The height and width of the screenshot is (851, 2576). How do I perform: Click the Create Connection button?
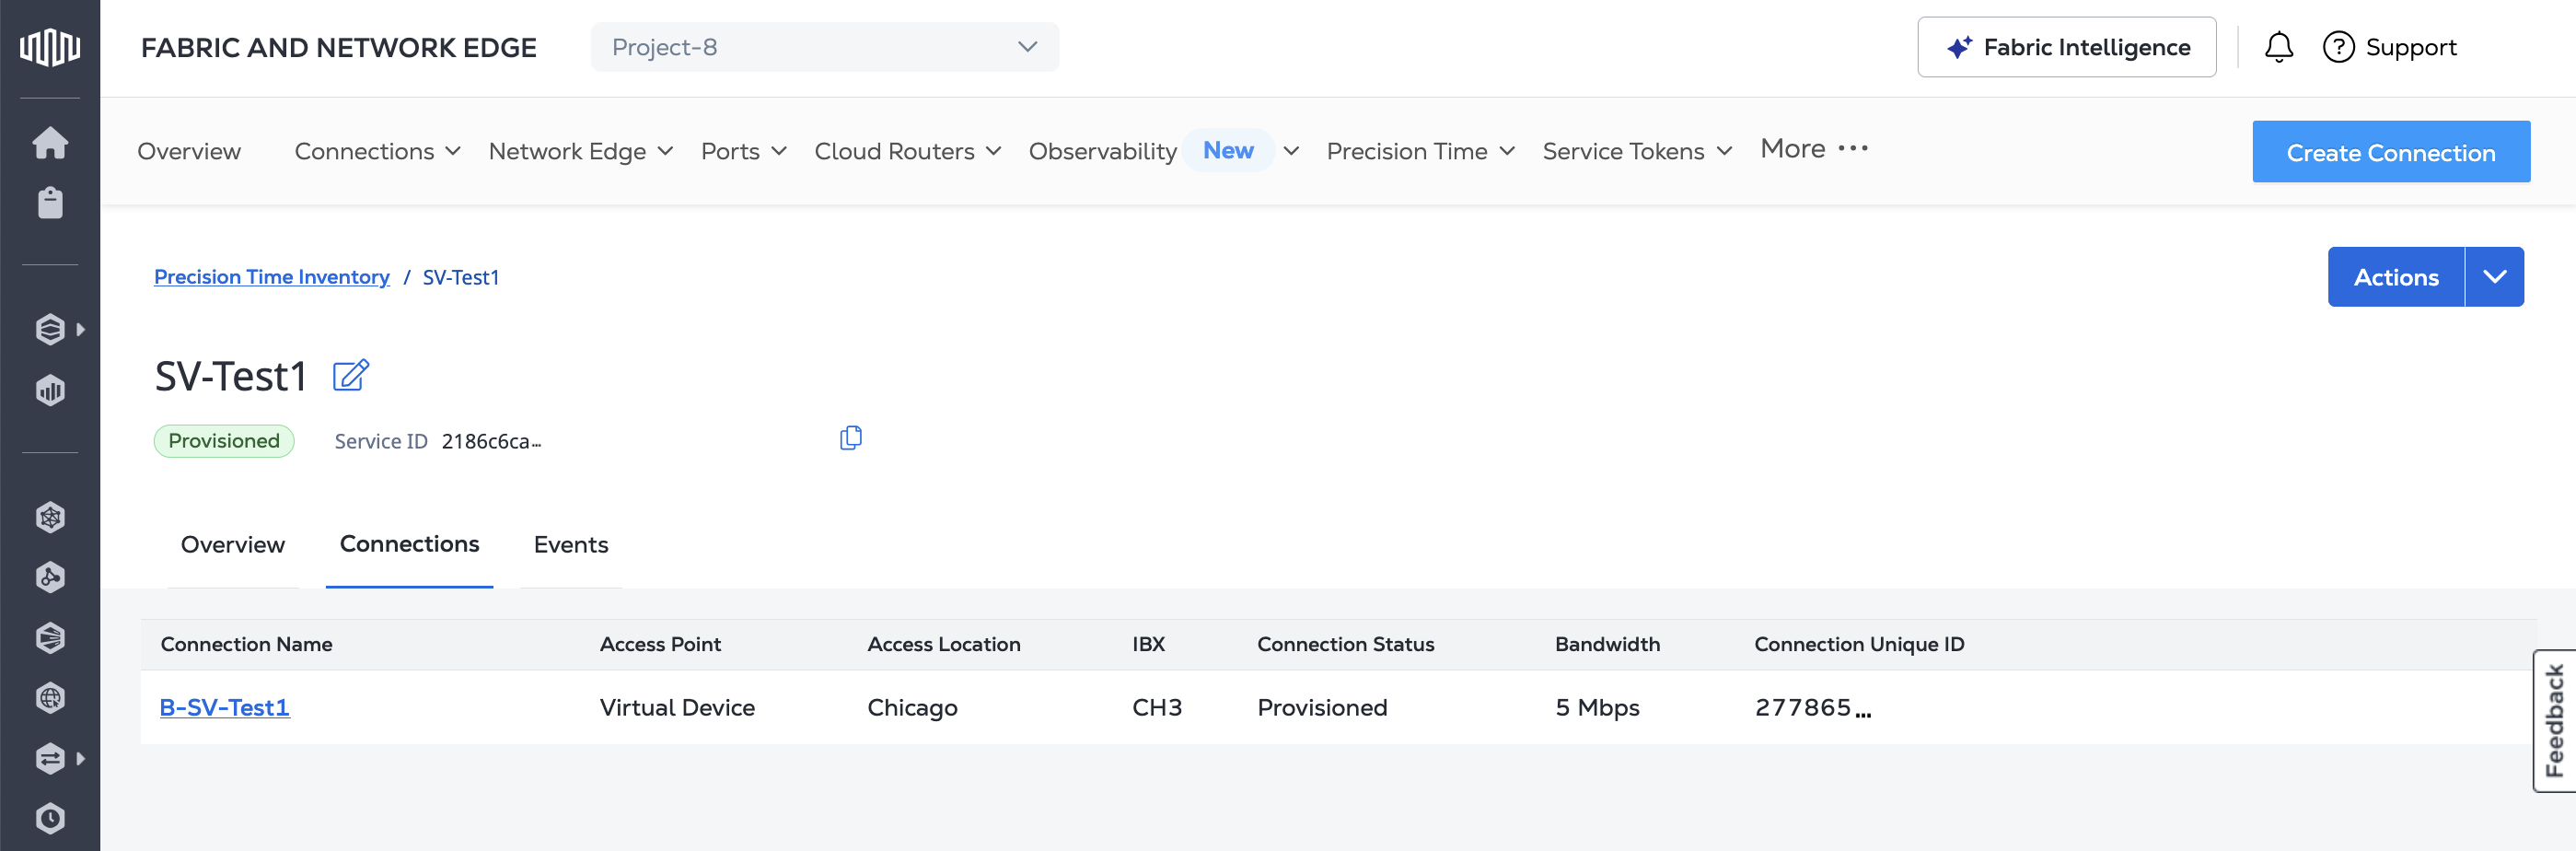(x=2390, y=152)
